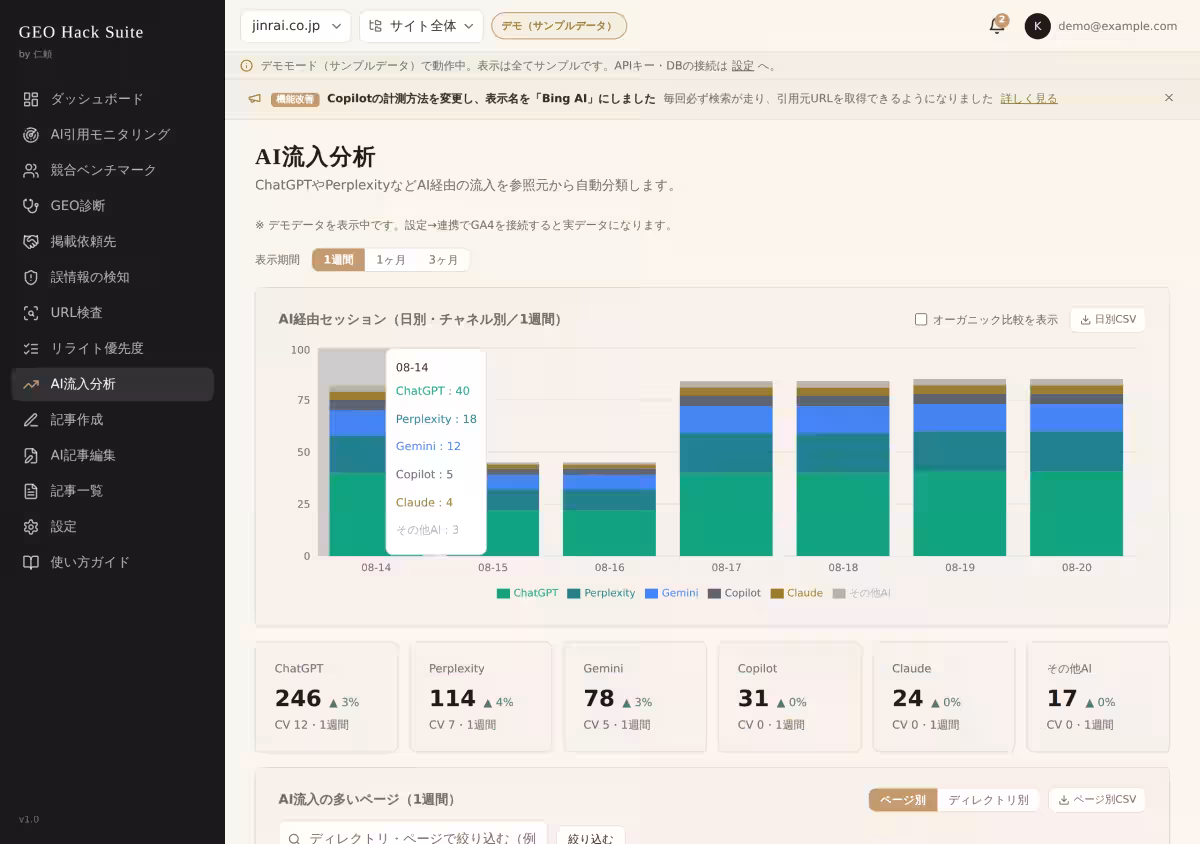
Task: Toggle Claude series in chart legend
Action: click(x=796, y=593)
